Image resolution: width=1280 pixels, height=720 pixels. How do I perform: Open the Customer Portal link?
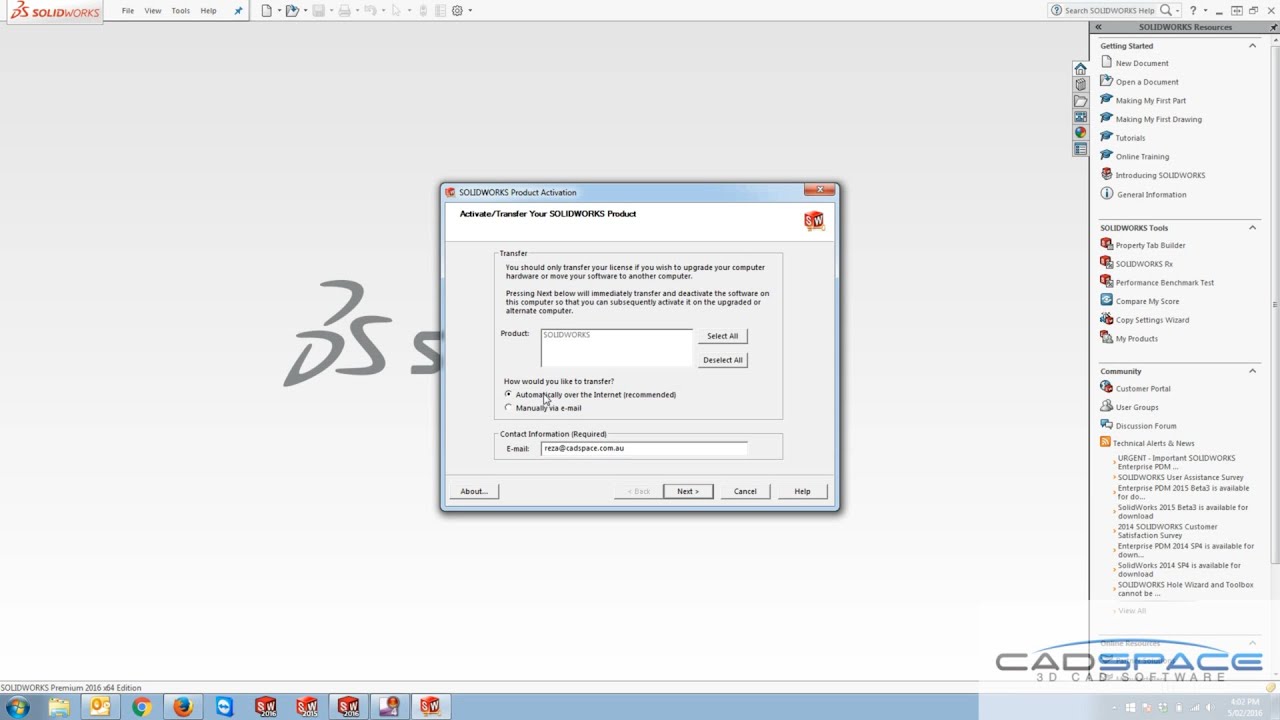click(1143, 389)
